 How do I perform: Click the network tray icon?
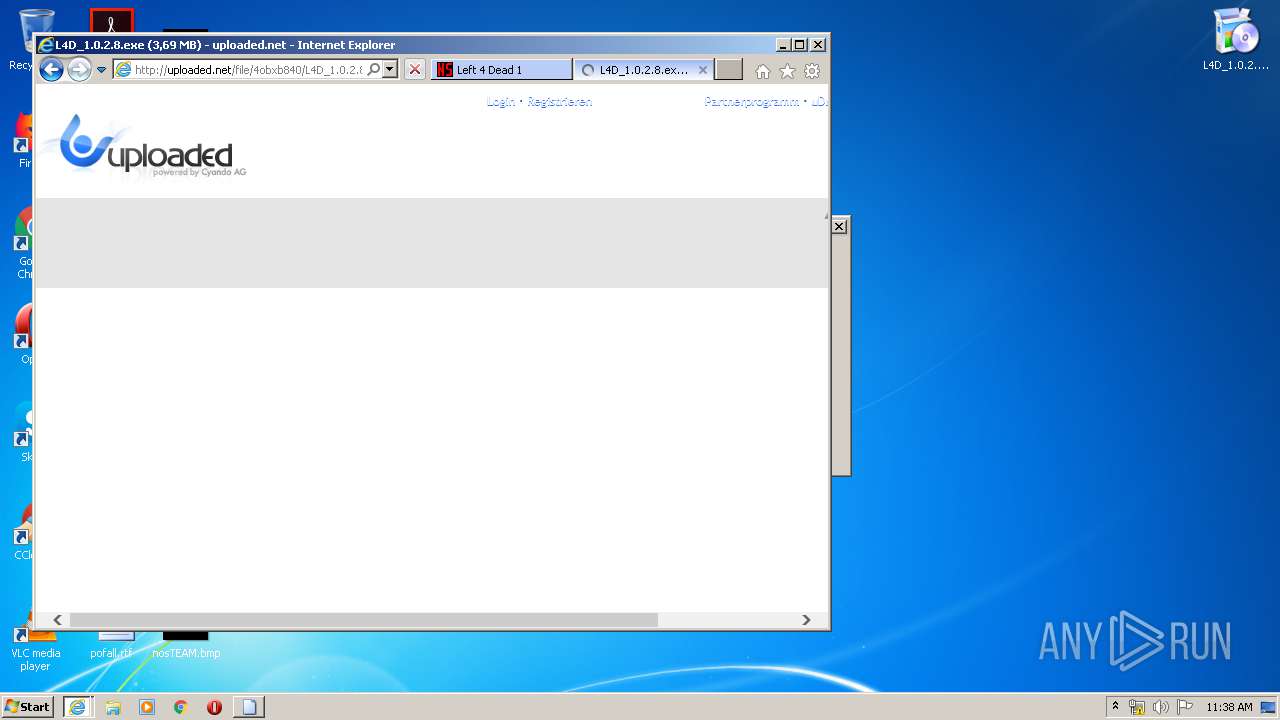click(x=1137, y=707)
